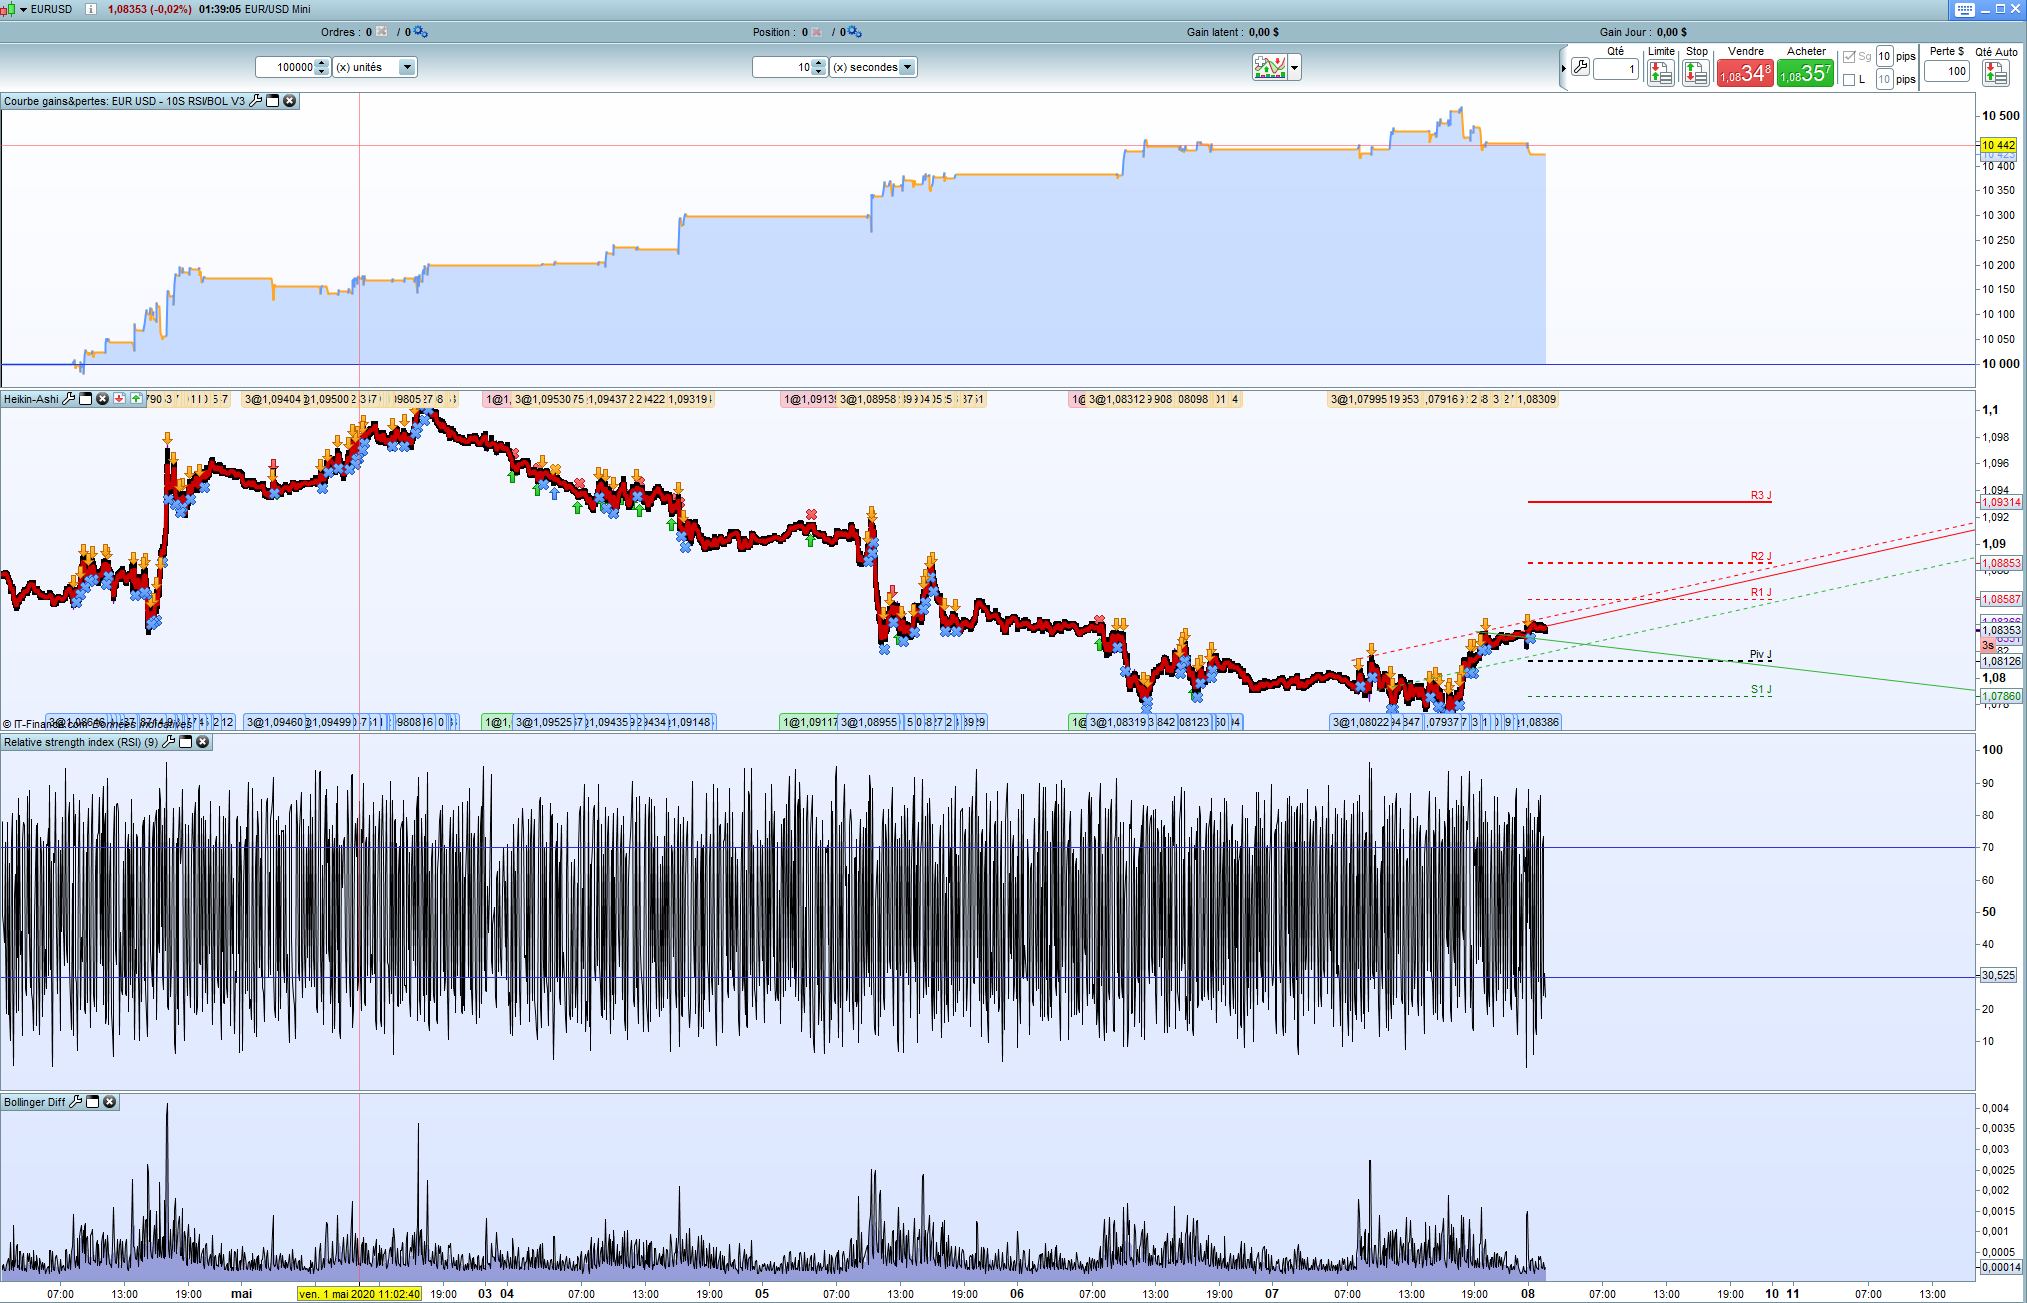Viewport: 2027px width, 1303px height.
Task: Click the Vendre sell price button
Action: pyautogui.click(x=1744, y=73)
